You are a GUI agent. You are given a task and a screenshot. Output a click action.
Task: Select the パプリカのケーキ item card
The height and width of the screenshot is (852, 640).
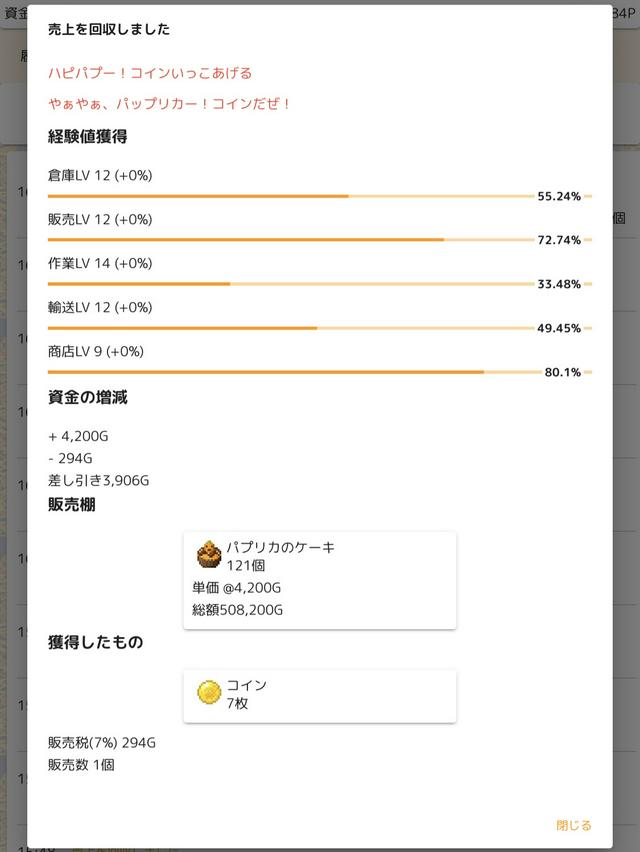[x=319, y=580]
